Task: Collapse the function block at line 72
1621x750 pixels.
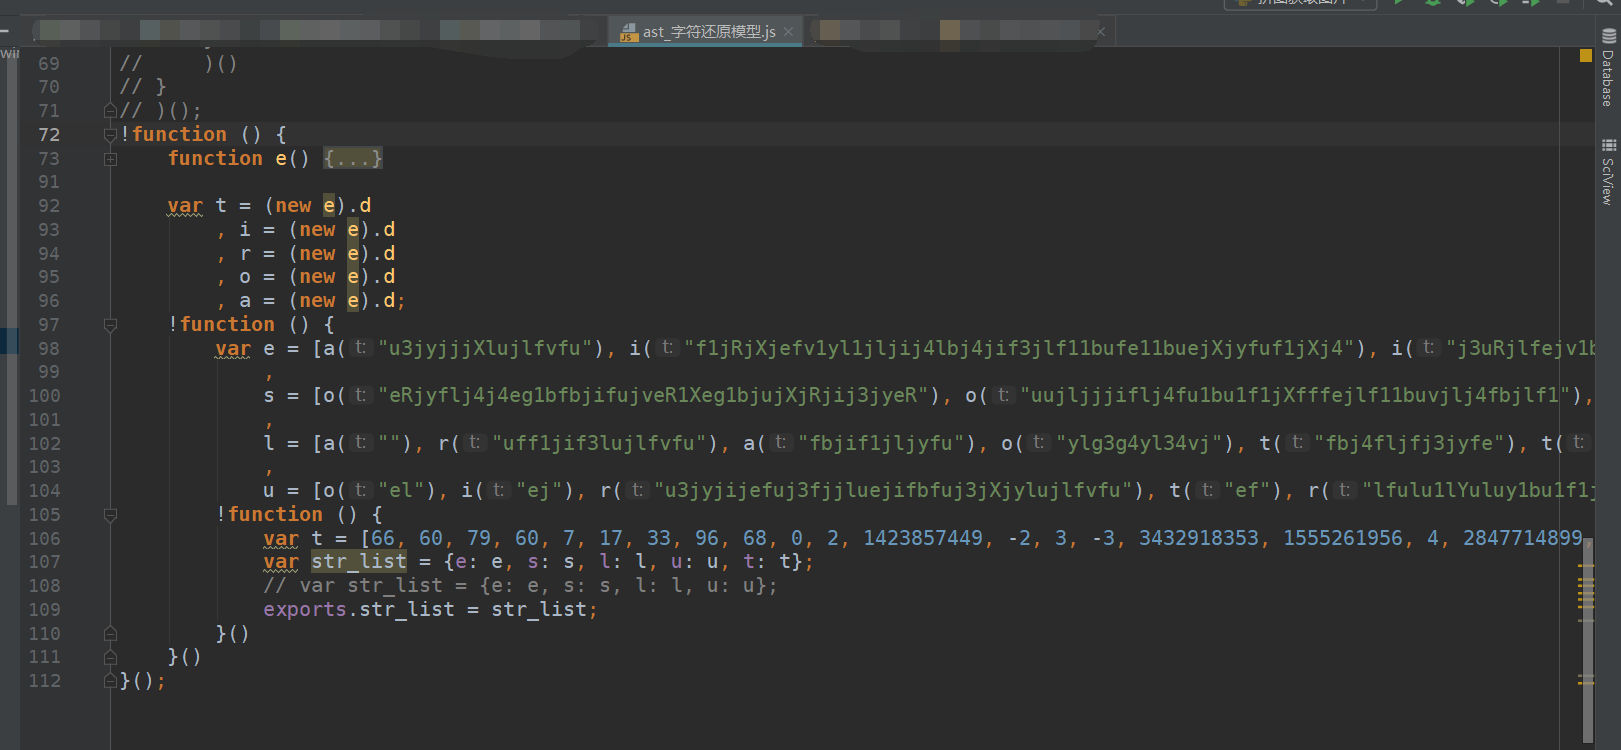Action: pos(110,135)
